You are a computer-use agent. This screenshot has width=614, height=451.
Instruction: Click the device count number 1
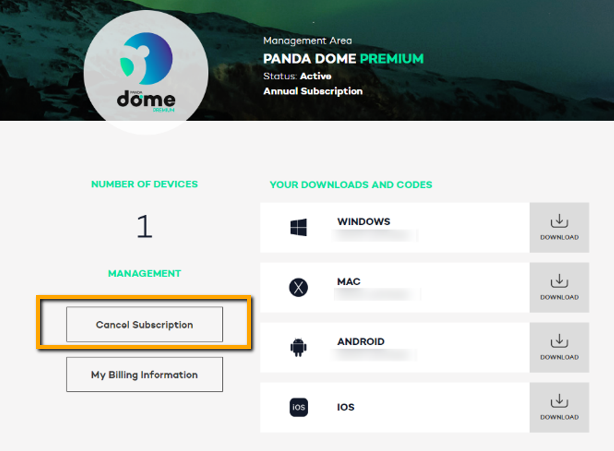(x=144, y=227)
